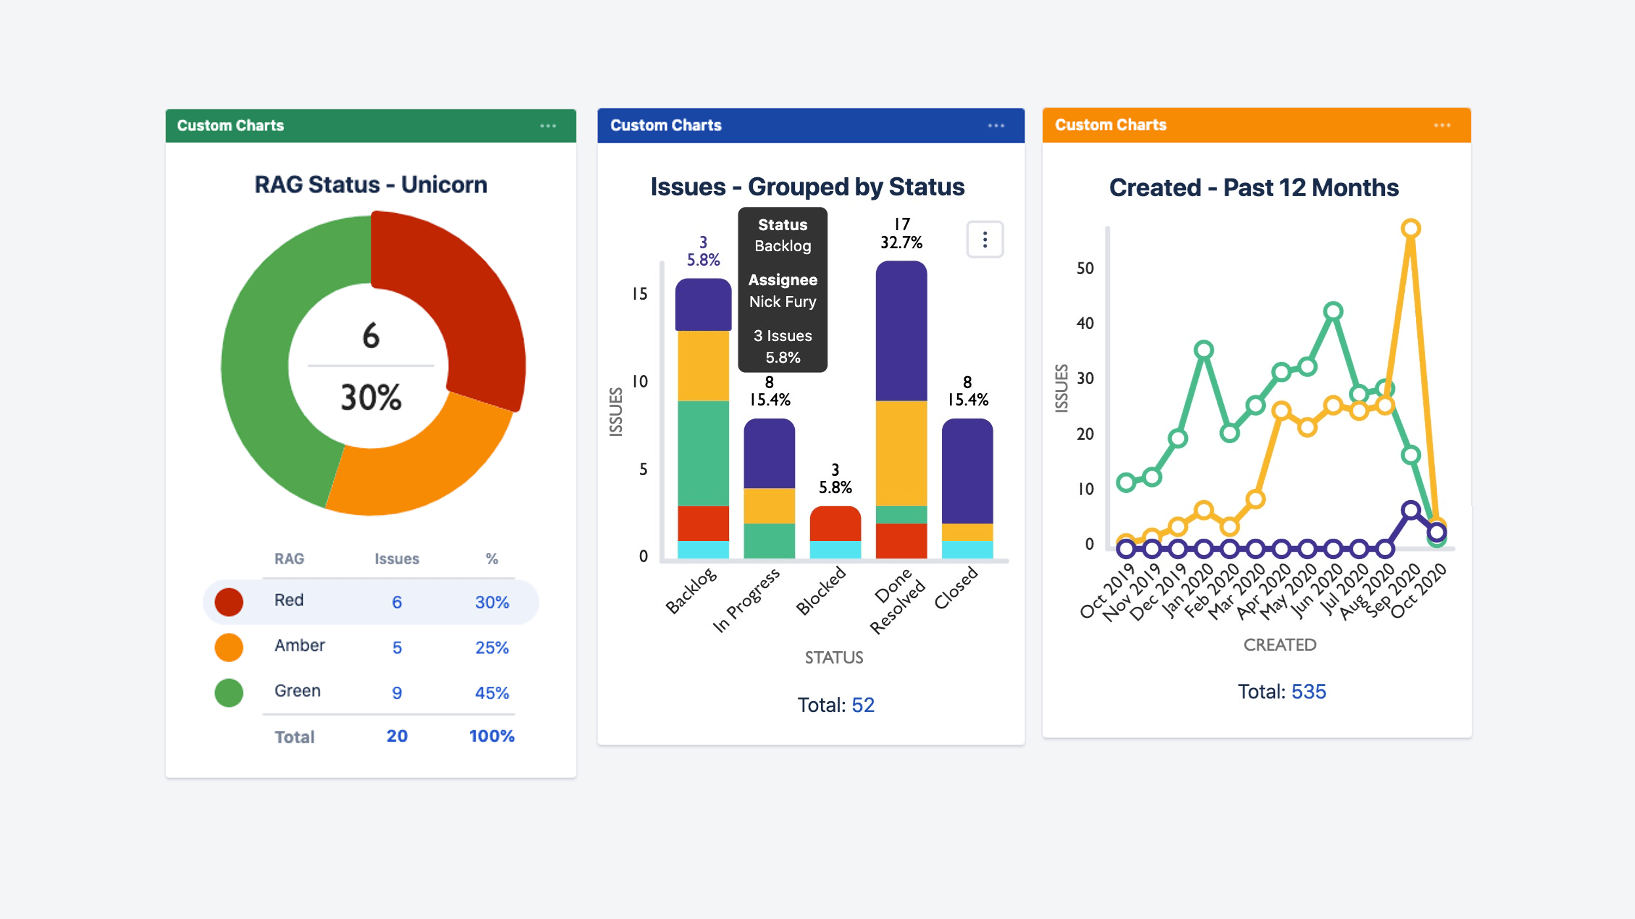The width and height of the screenshot is (1635, 919).
Task: Click the Total 52 link below the bar chart
Action: [862, 705]
